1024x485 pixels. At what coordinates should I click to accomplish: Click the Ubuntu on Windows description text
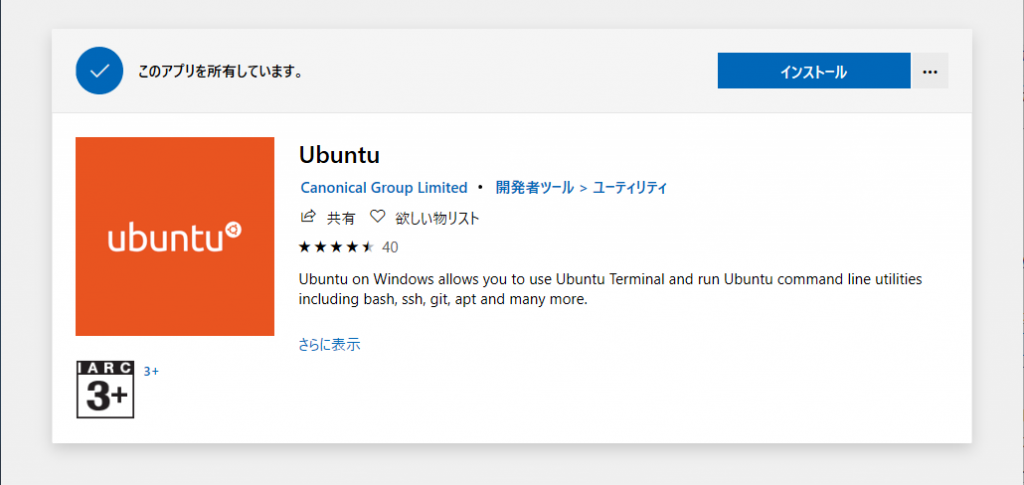click(x=611, y=290)
